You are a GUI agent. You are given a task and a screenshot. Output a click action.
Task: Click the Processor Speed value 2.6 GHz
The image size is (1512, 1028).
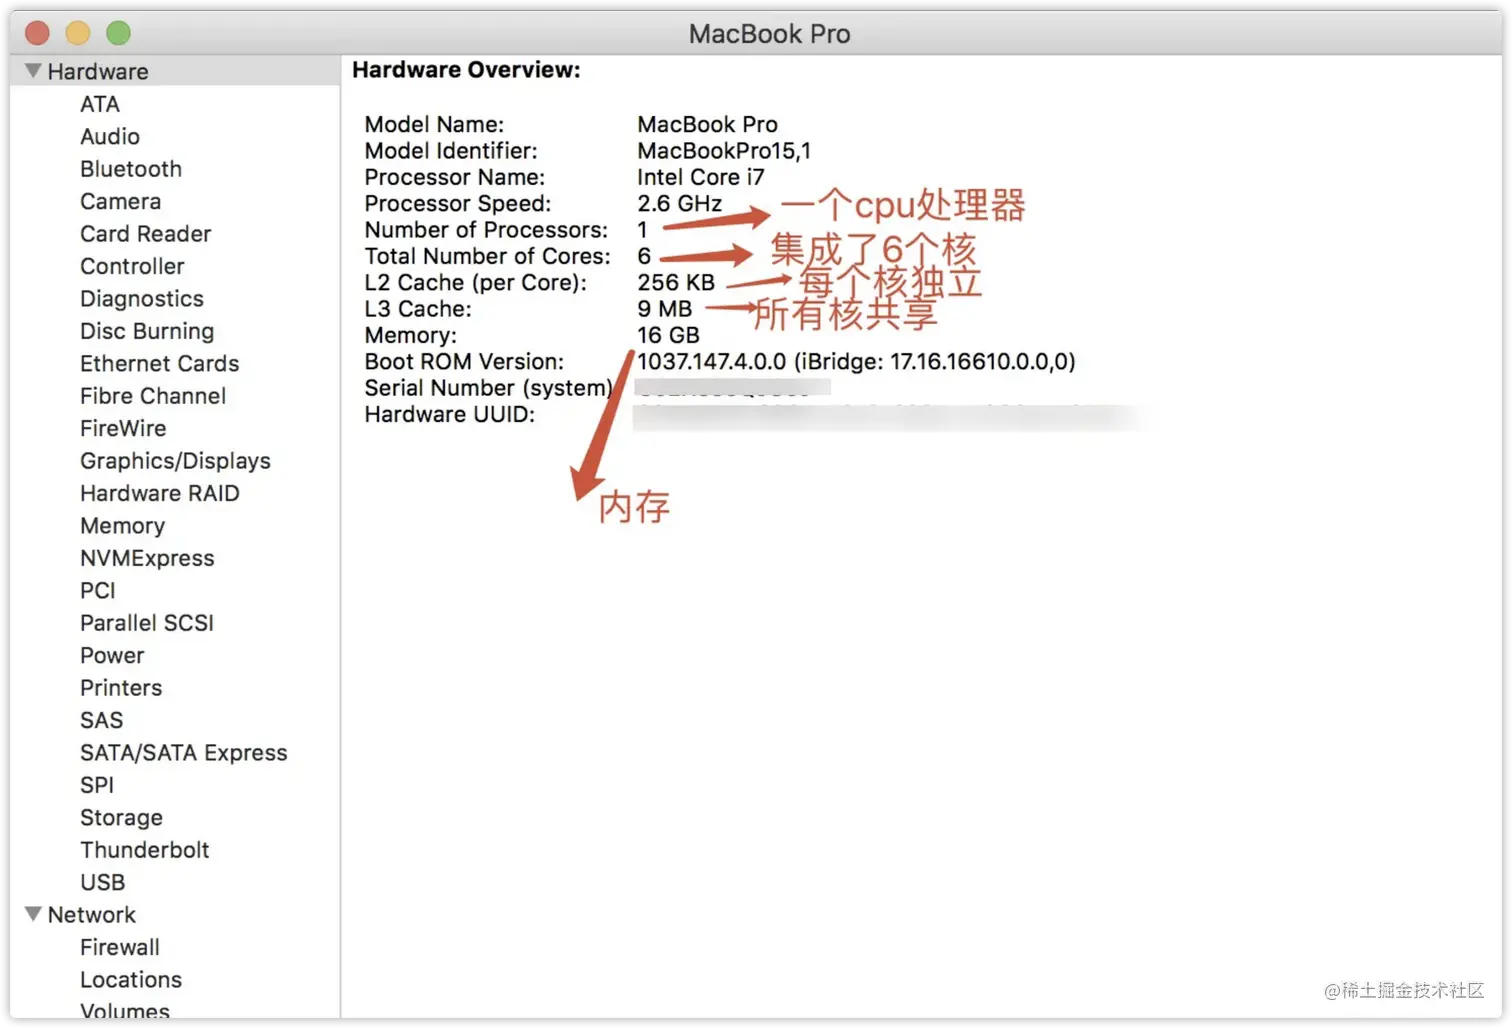680,203
